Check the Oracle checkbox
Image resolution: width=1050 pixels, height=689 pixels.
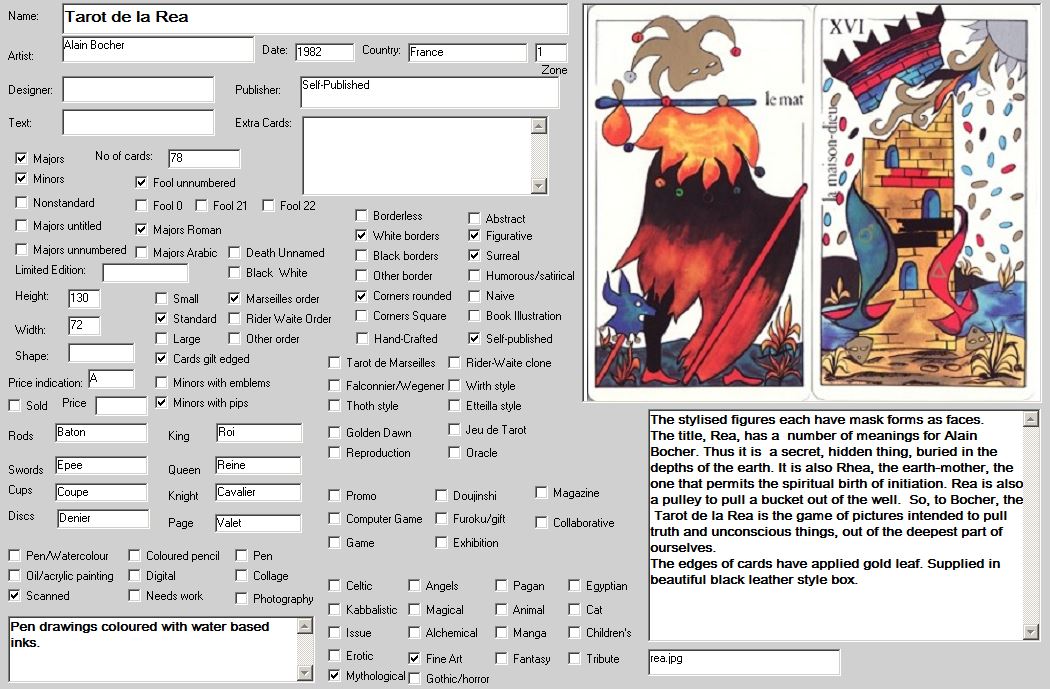(x=455, y=453)
